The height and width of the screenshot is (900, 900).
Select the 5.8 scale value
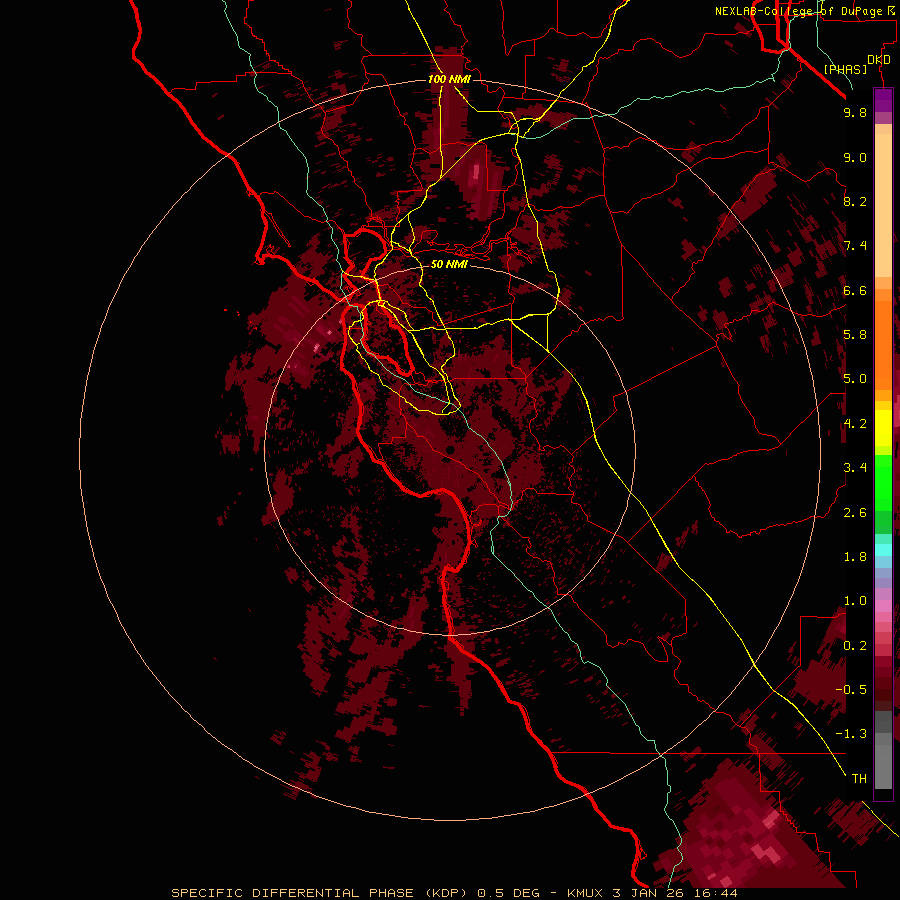pos(855,334)
